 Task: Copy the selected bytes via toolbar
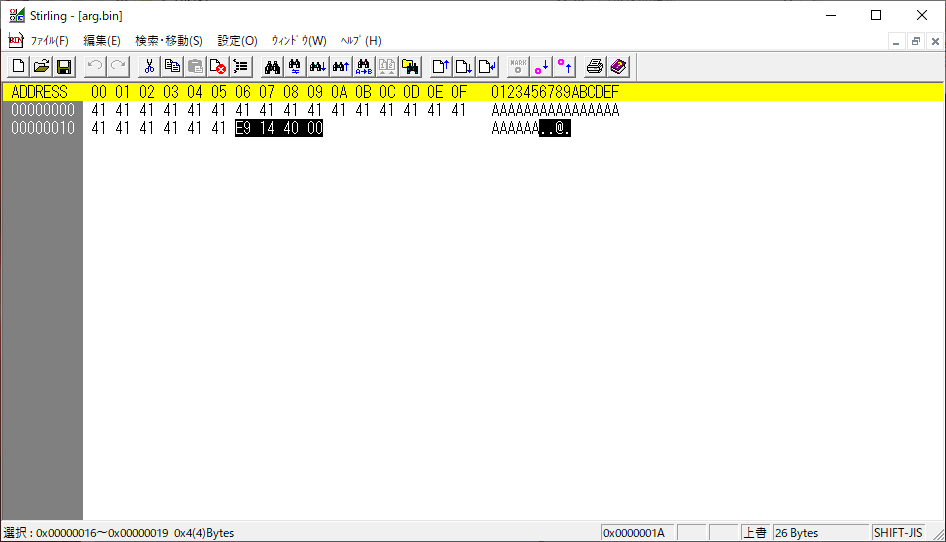tap(172, 67)
